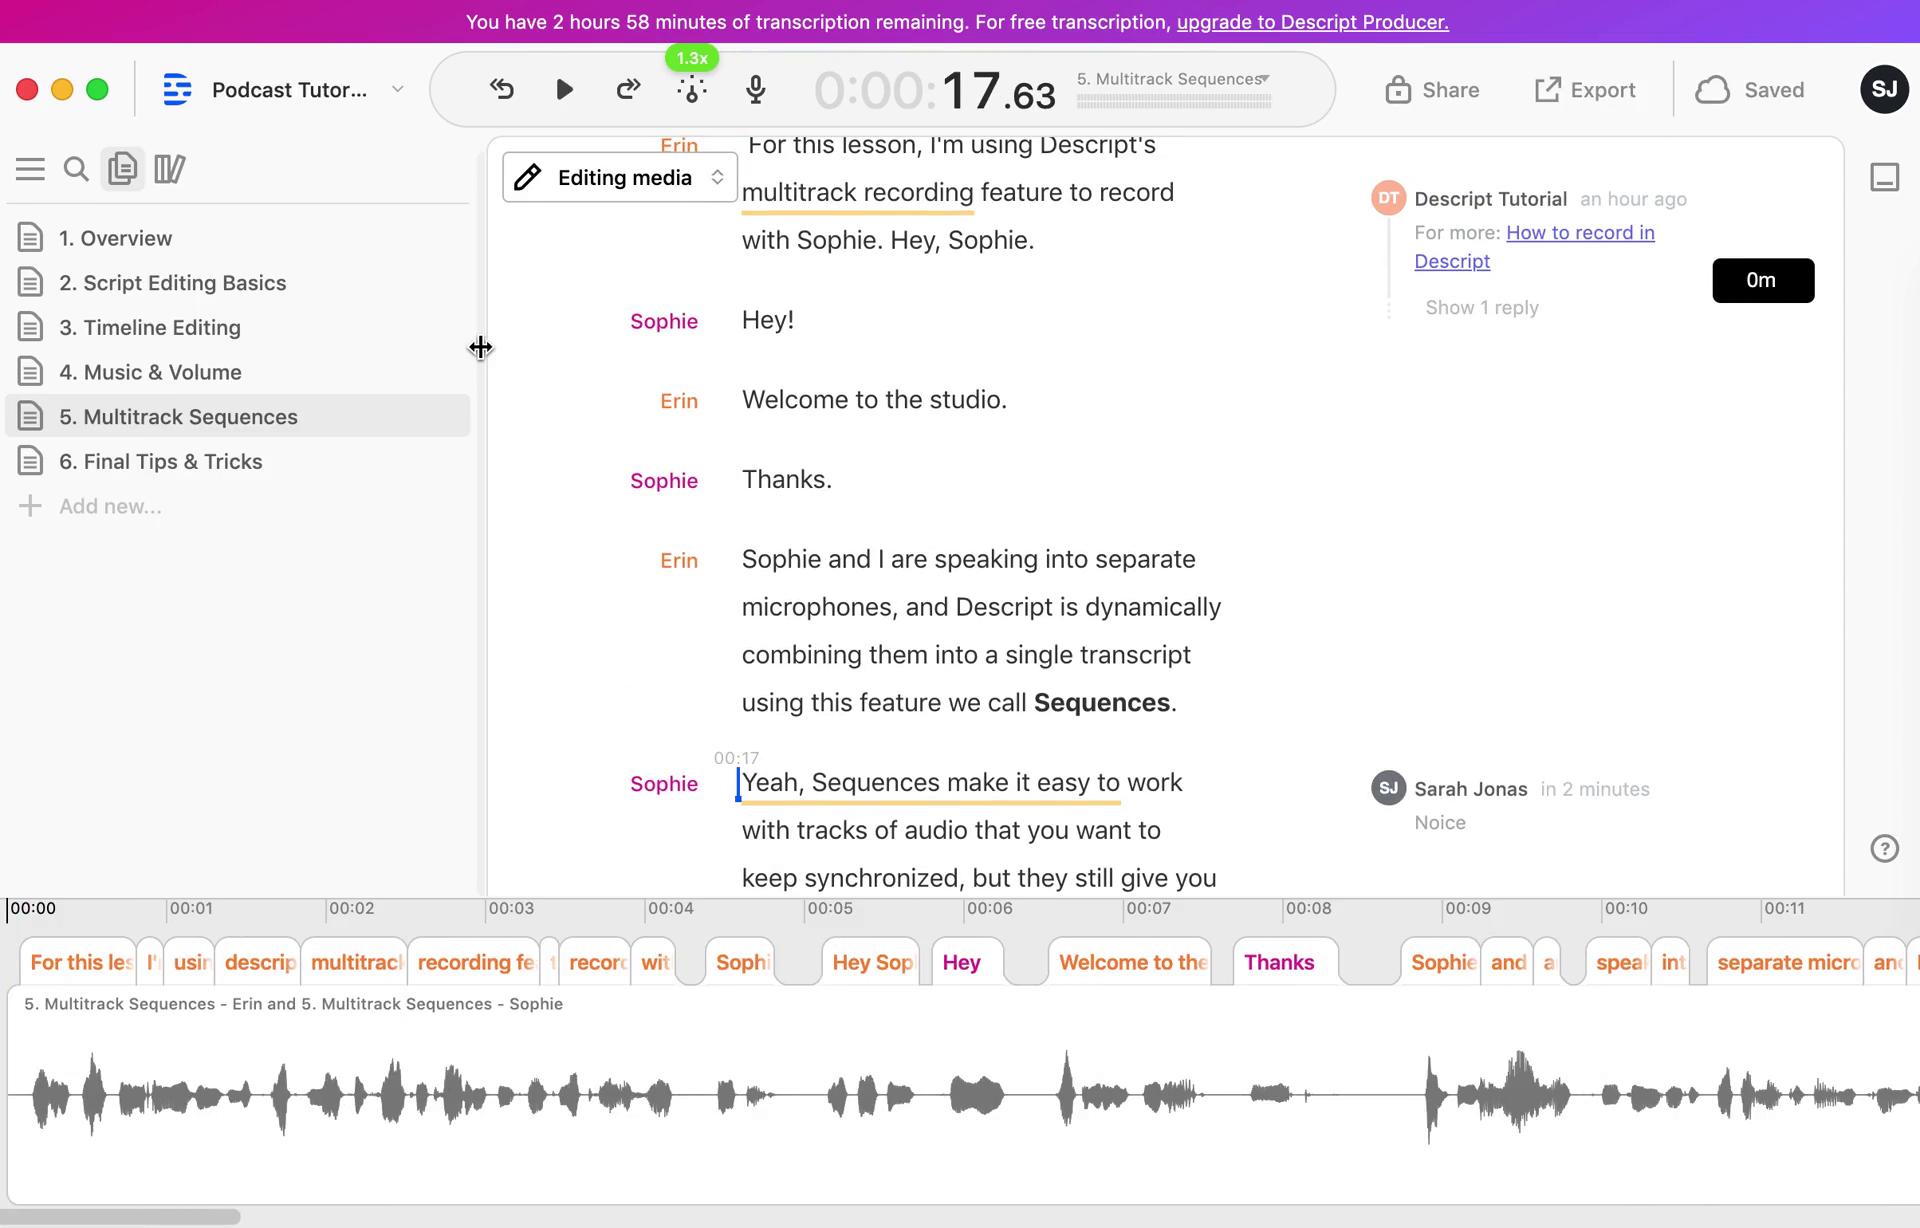The height and width of the screenshot is (1228, 1920).
Task: Click Erin speaker label beside Welcome to the studio
Action: pyautogui.click(x=679, y=401)
